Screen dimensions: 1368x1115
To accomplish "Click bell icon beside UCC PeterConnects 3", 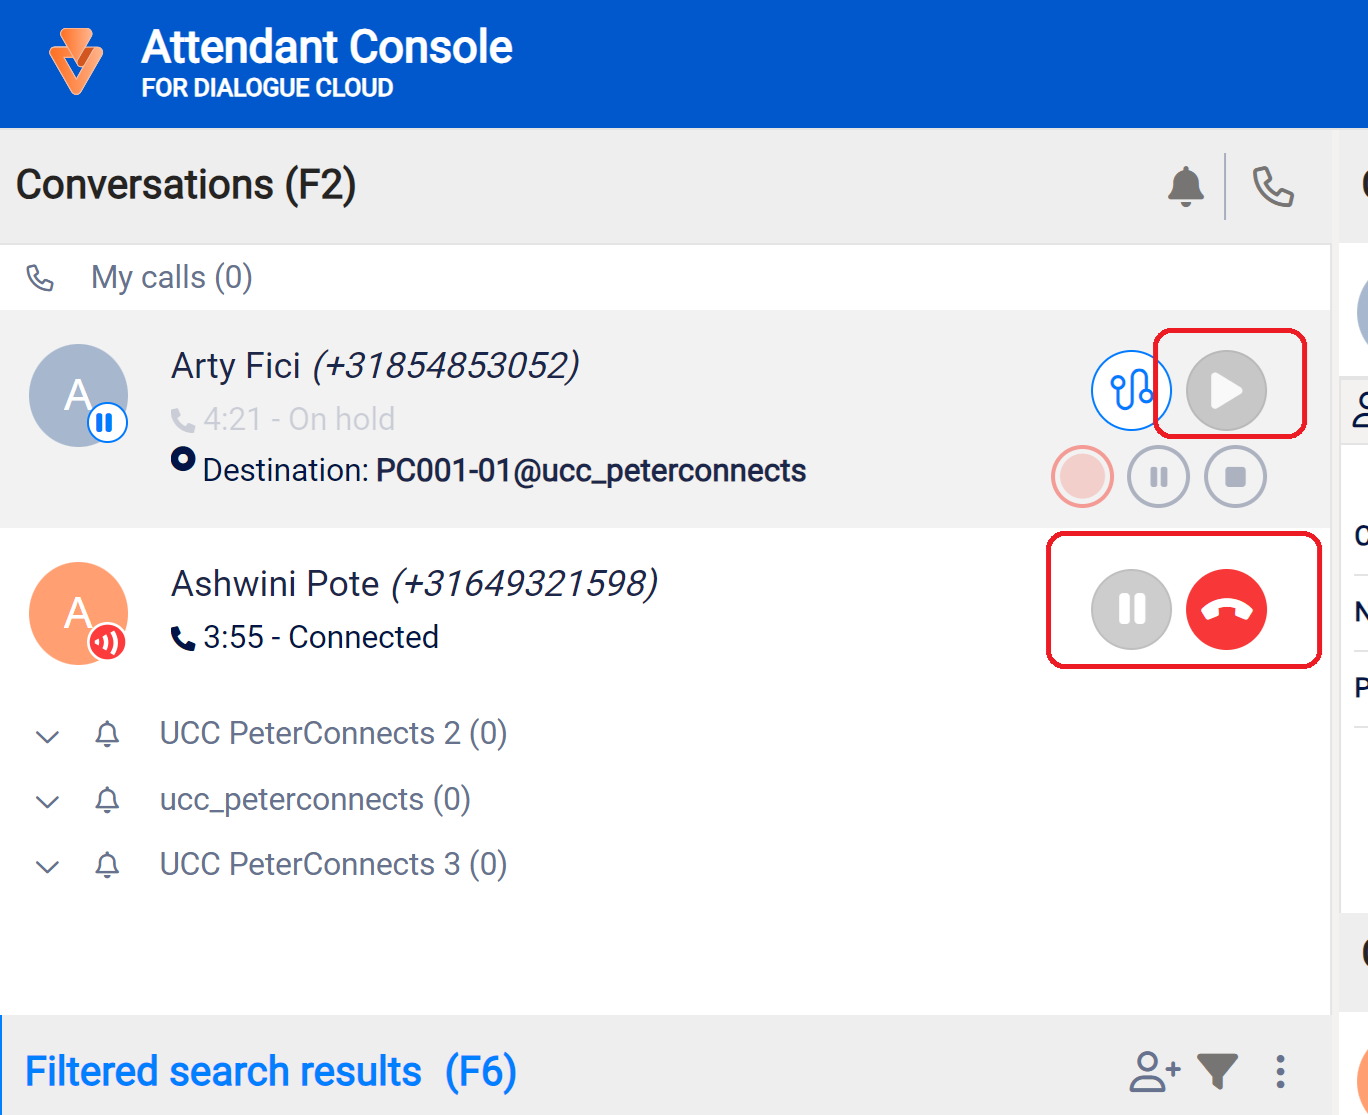I will pyautogui.click(x=107, y=865).
